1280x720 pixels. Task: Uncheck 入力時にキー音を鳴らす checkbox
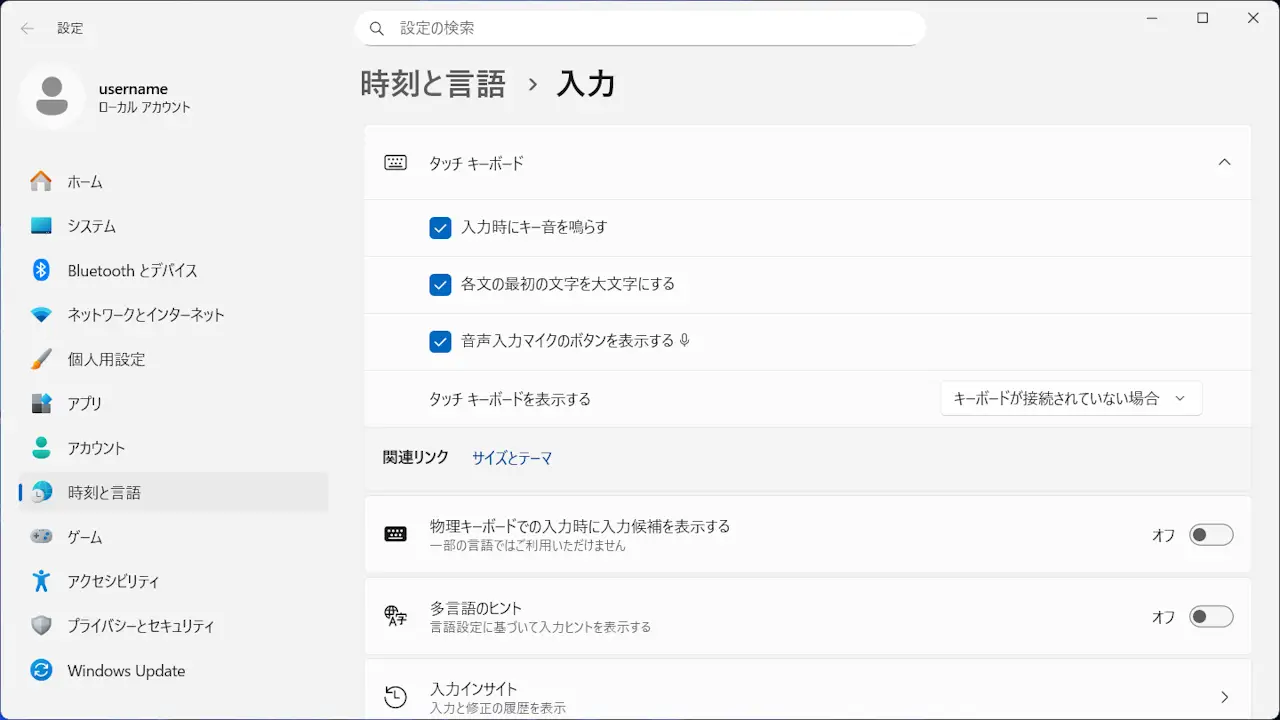pyautogui.click(x=440, y=228)
